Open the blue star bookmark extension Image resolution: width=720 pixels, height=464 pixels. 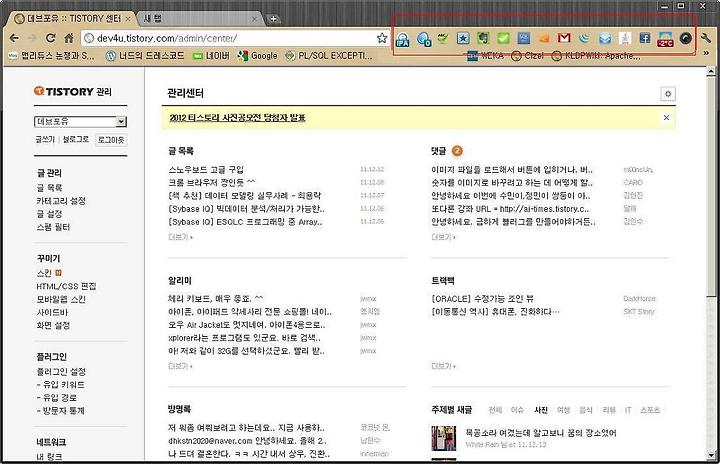[x=463, y=39]
